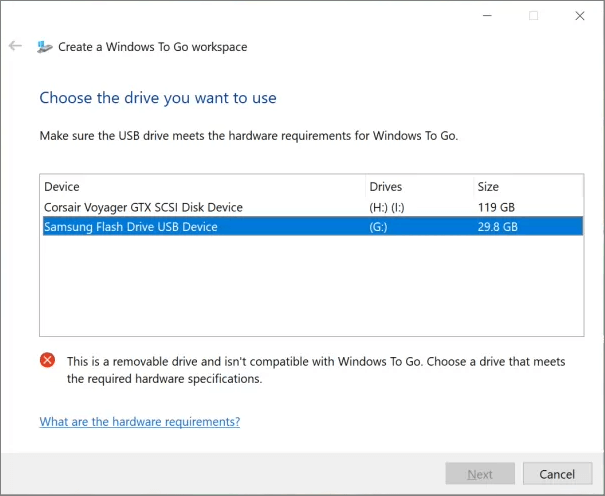
Task: Select the Samsung Flash Drive USB Device row
Action: point(131,227)
